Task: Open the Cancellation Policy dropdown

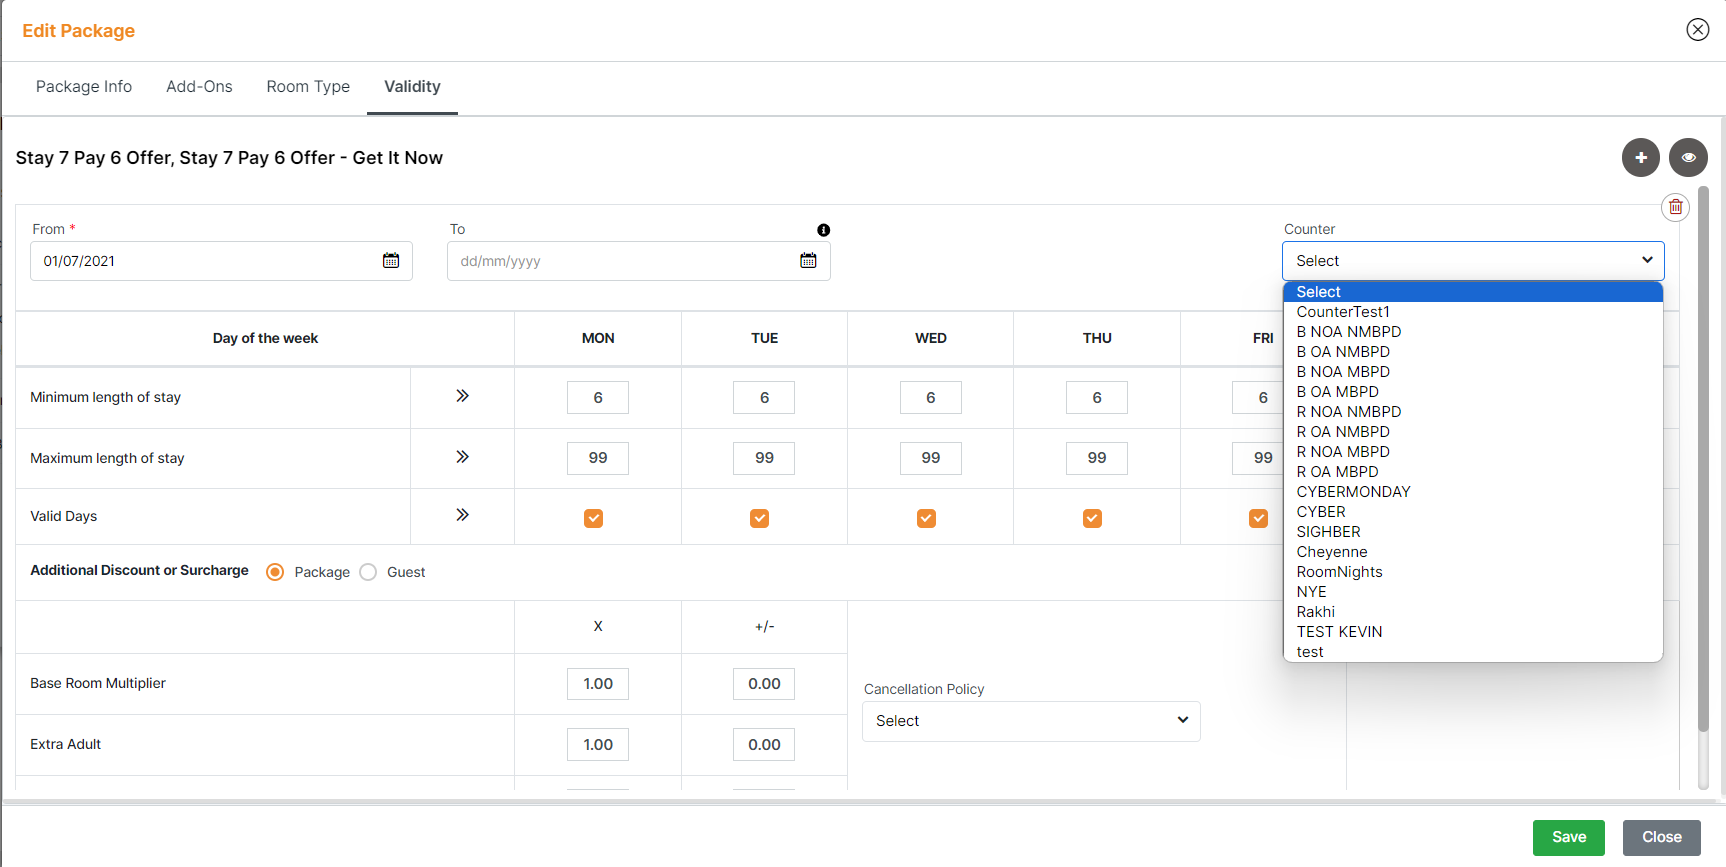Action: [1031, 721]
